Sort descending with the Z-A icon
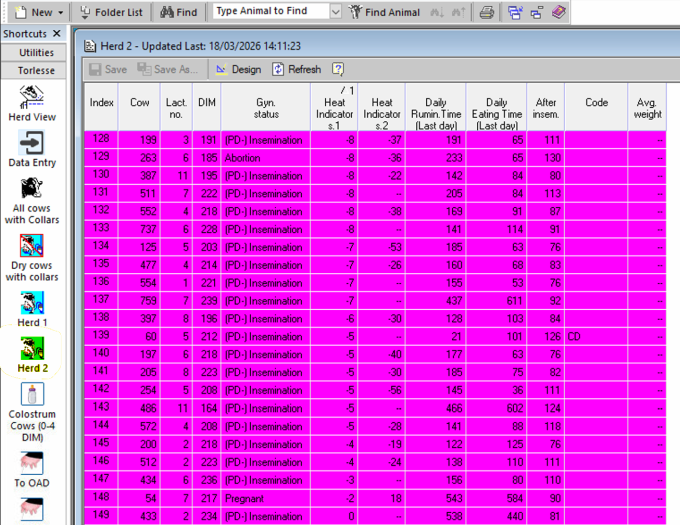The width and height of the screenshot is (680, 525). click(458, 12)
